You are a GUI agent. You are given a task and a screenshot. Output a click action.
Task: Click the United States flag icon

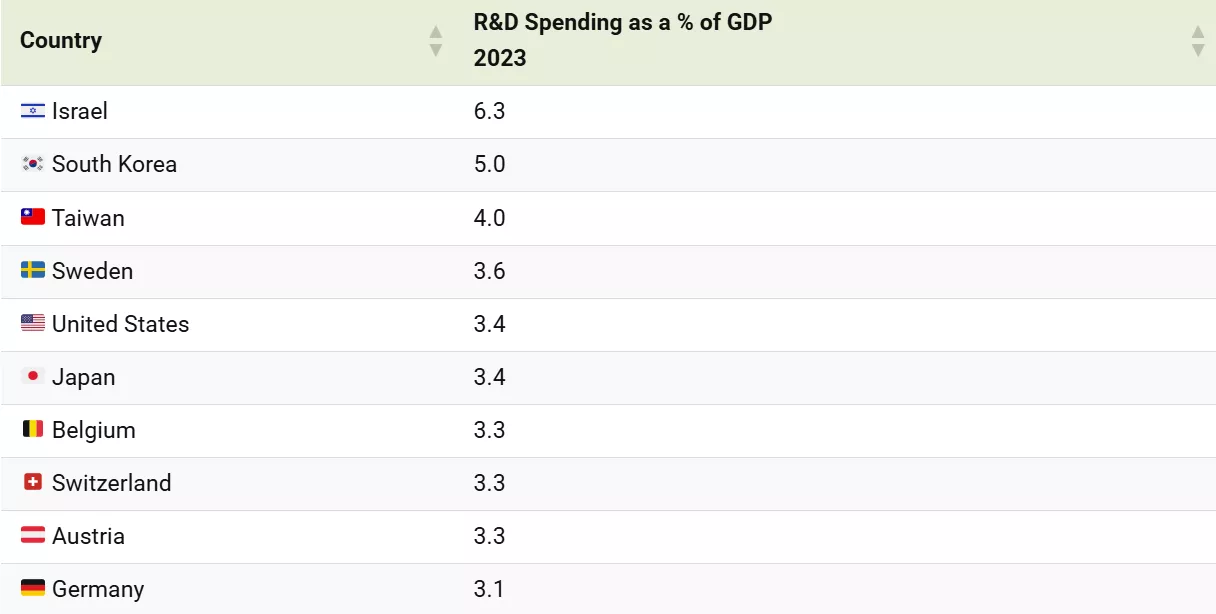(x=31, y=324)
